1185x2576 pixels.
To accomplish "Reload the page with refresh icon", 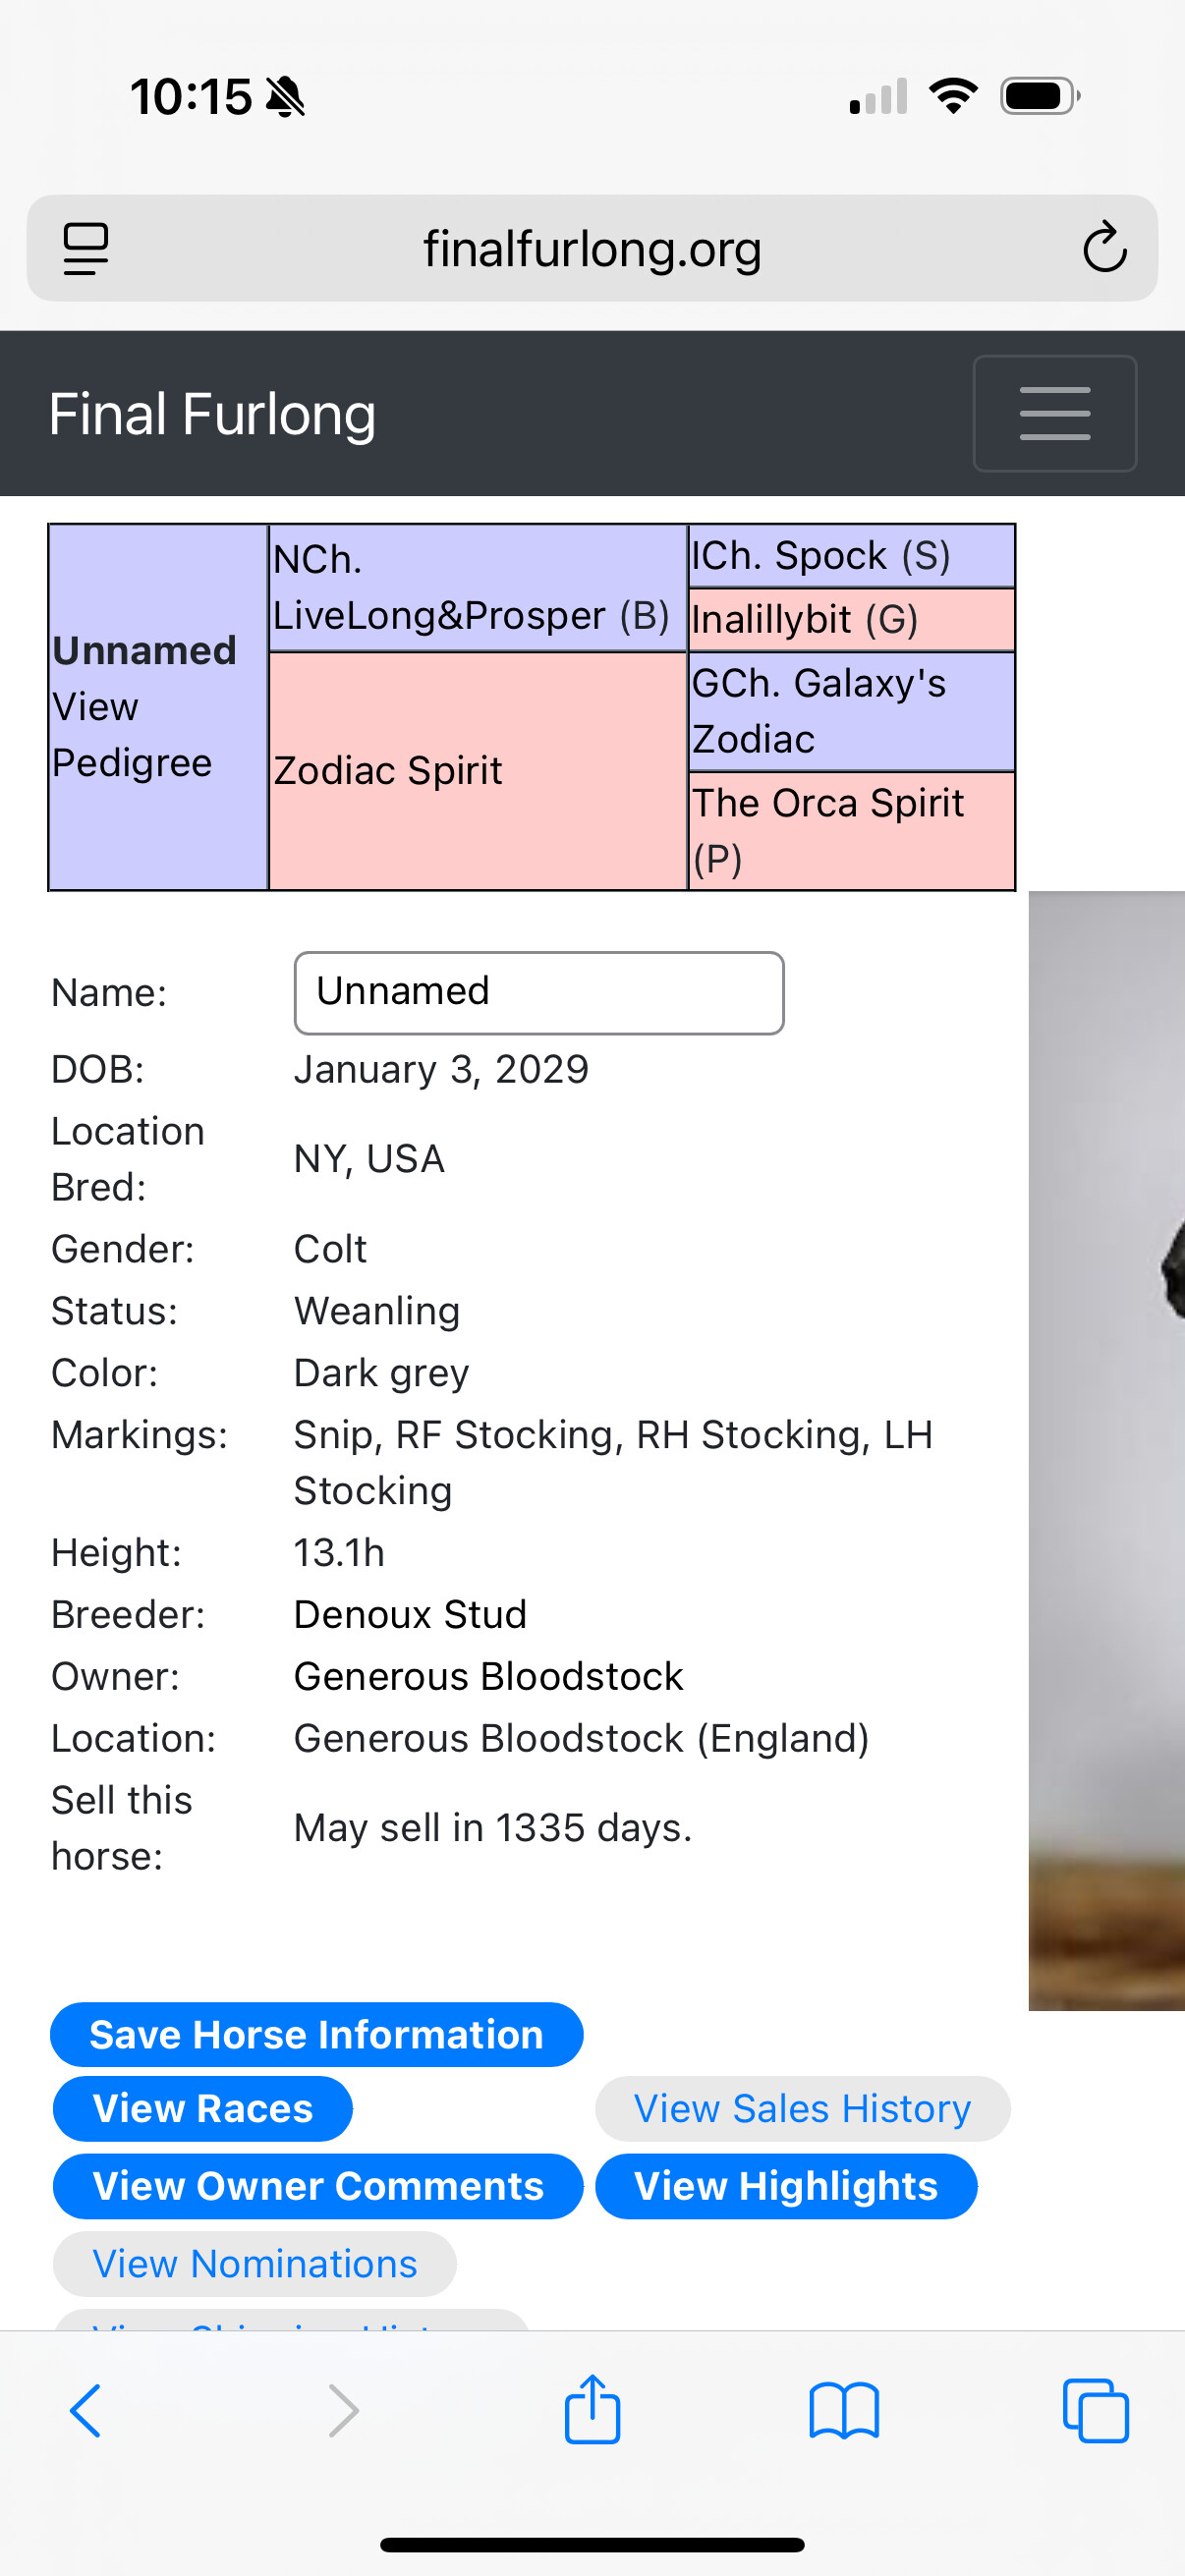I will 1104,248.
